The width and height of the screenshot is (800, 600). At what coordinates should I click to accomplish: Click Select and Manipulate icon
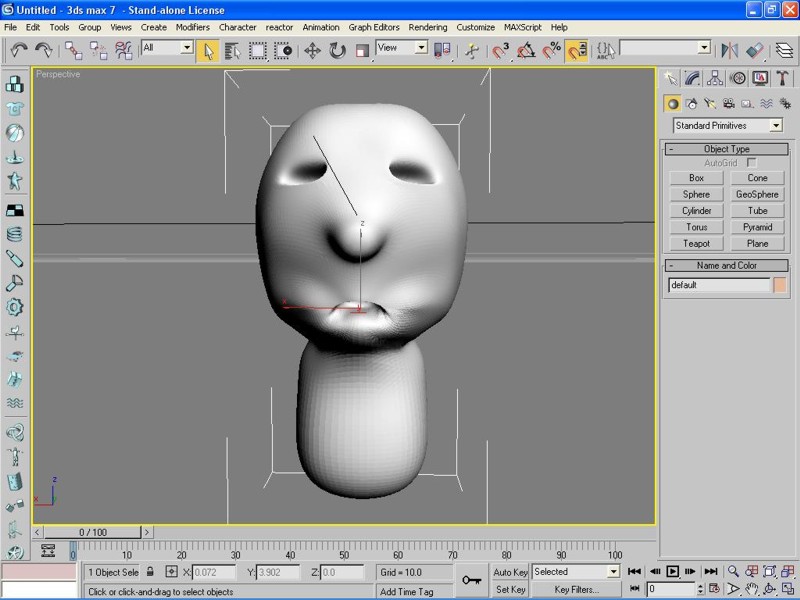(x=472, y=51)
